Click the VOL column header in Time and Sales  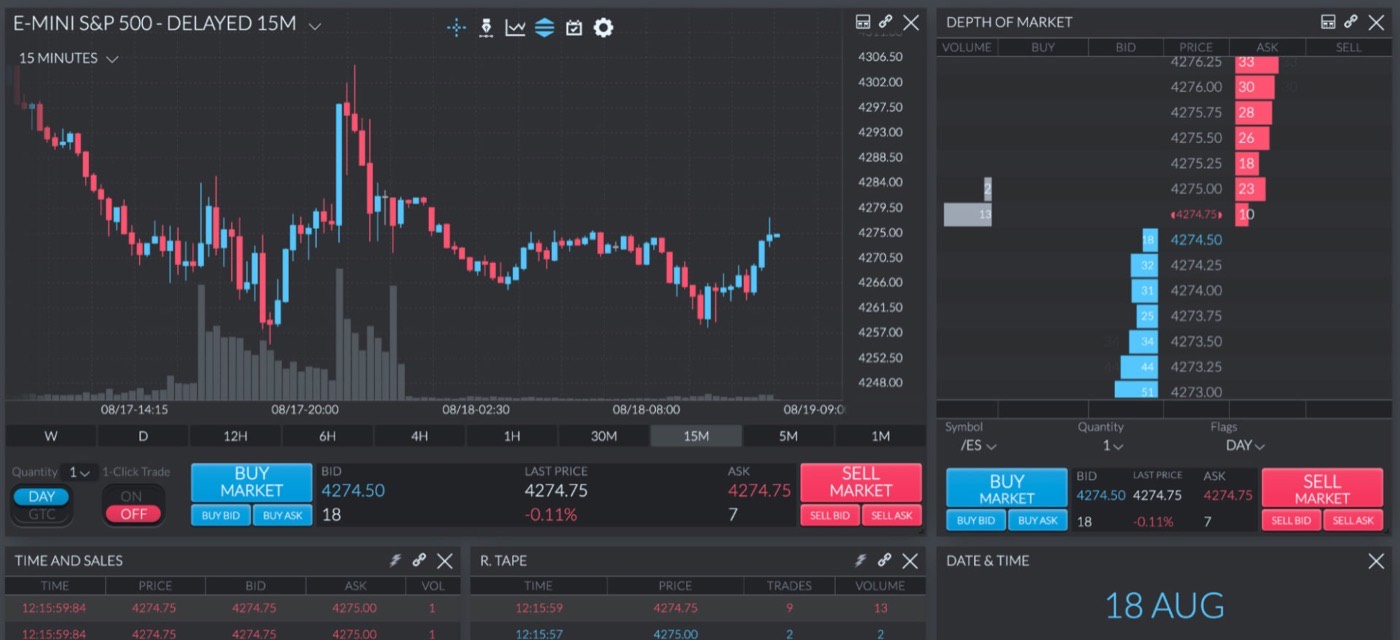pos(432,586)
